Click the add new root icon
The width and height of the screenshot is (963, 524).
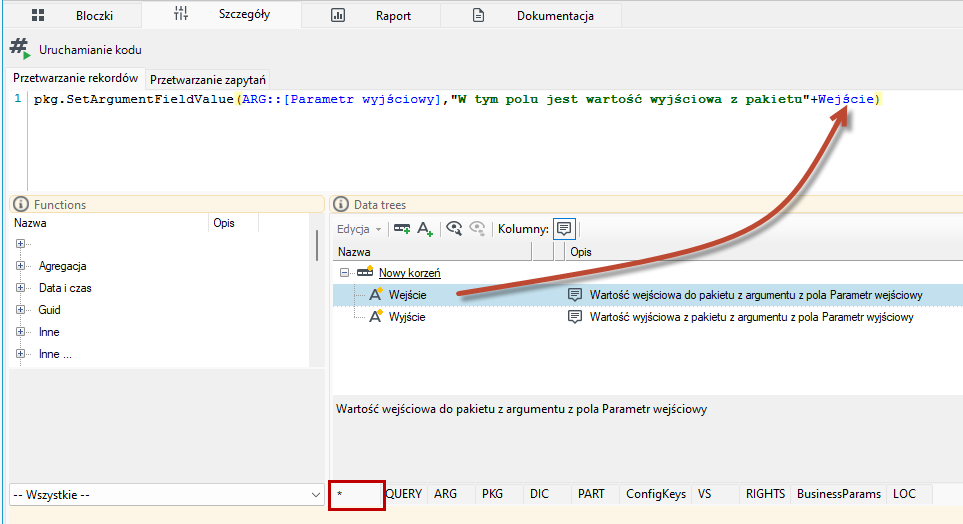[x=402, y=229]
